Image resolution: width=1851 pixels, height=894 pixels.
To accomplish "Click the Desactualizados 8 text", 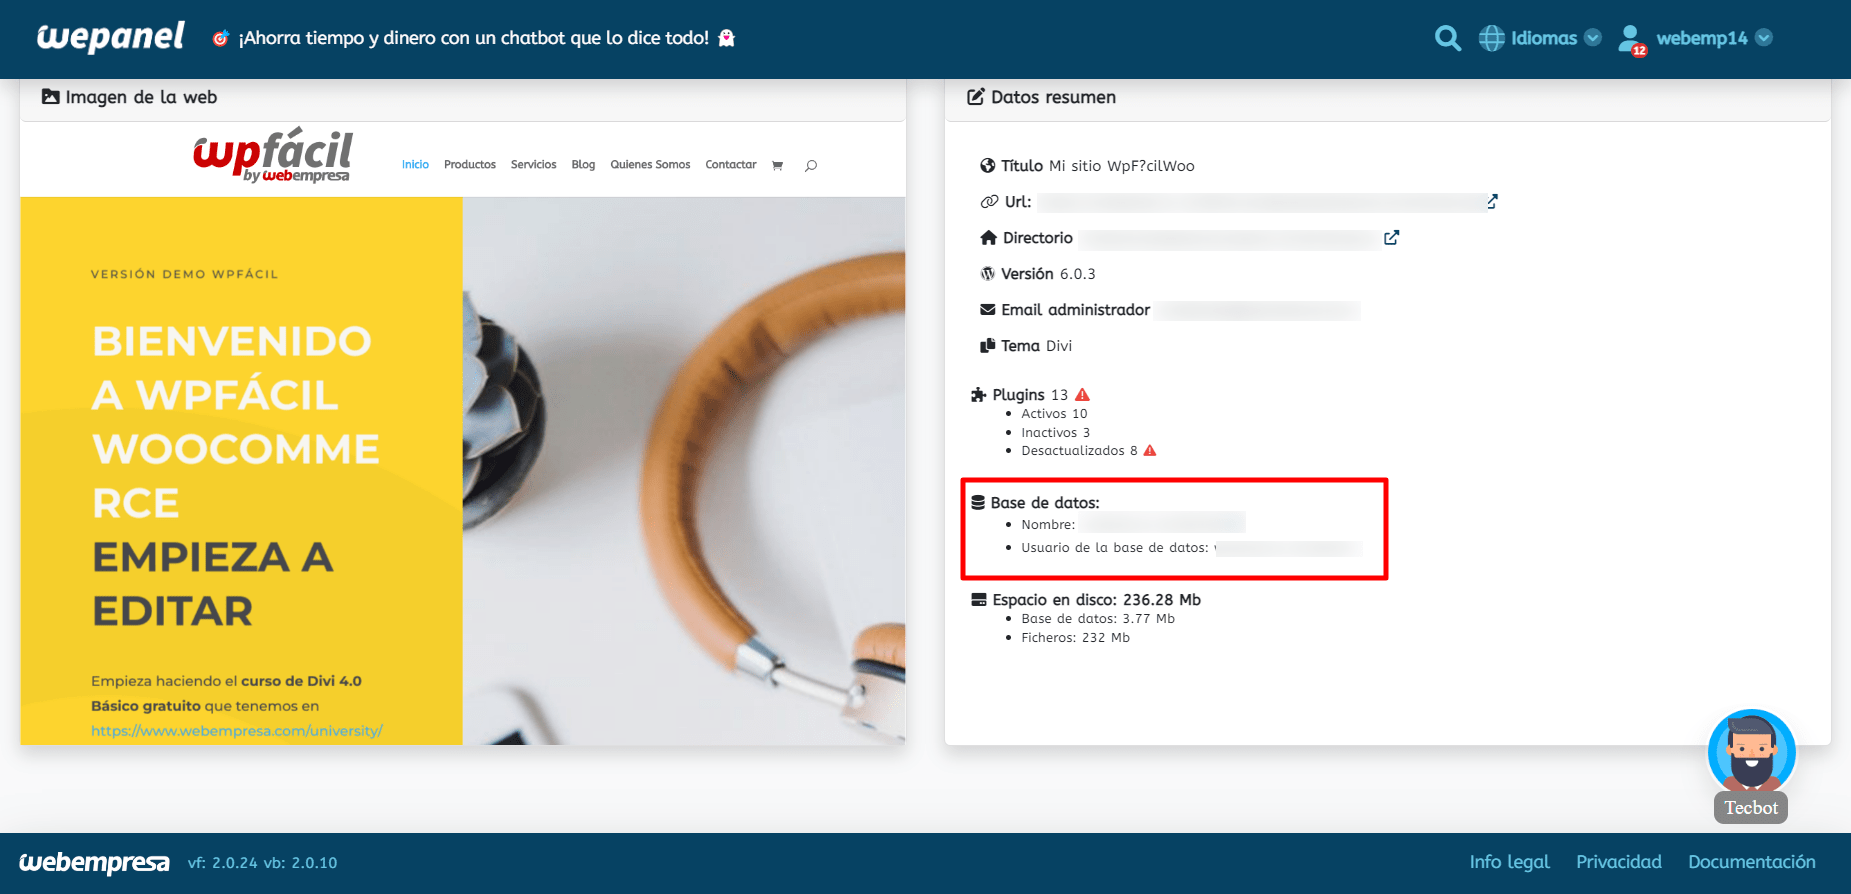I will coord(1079,450).
